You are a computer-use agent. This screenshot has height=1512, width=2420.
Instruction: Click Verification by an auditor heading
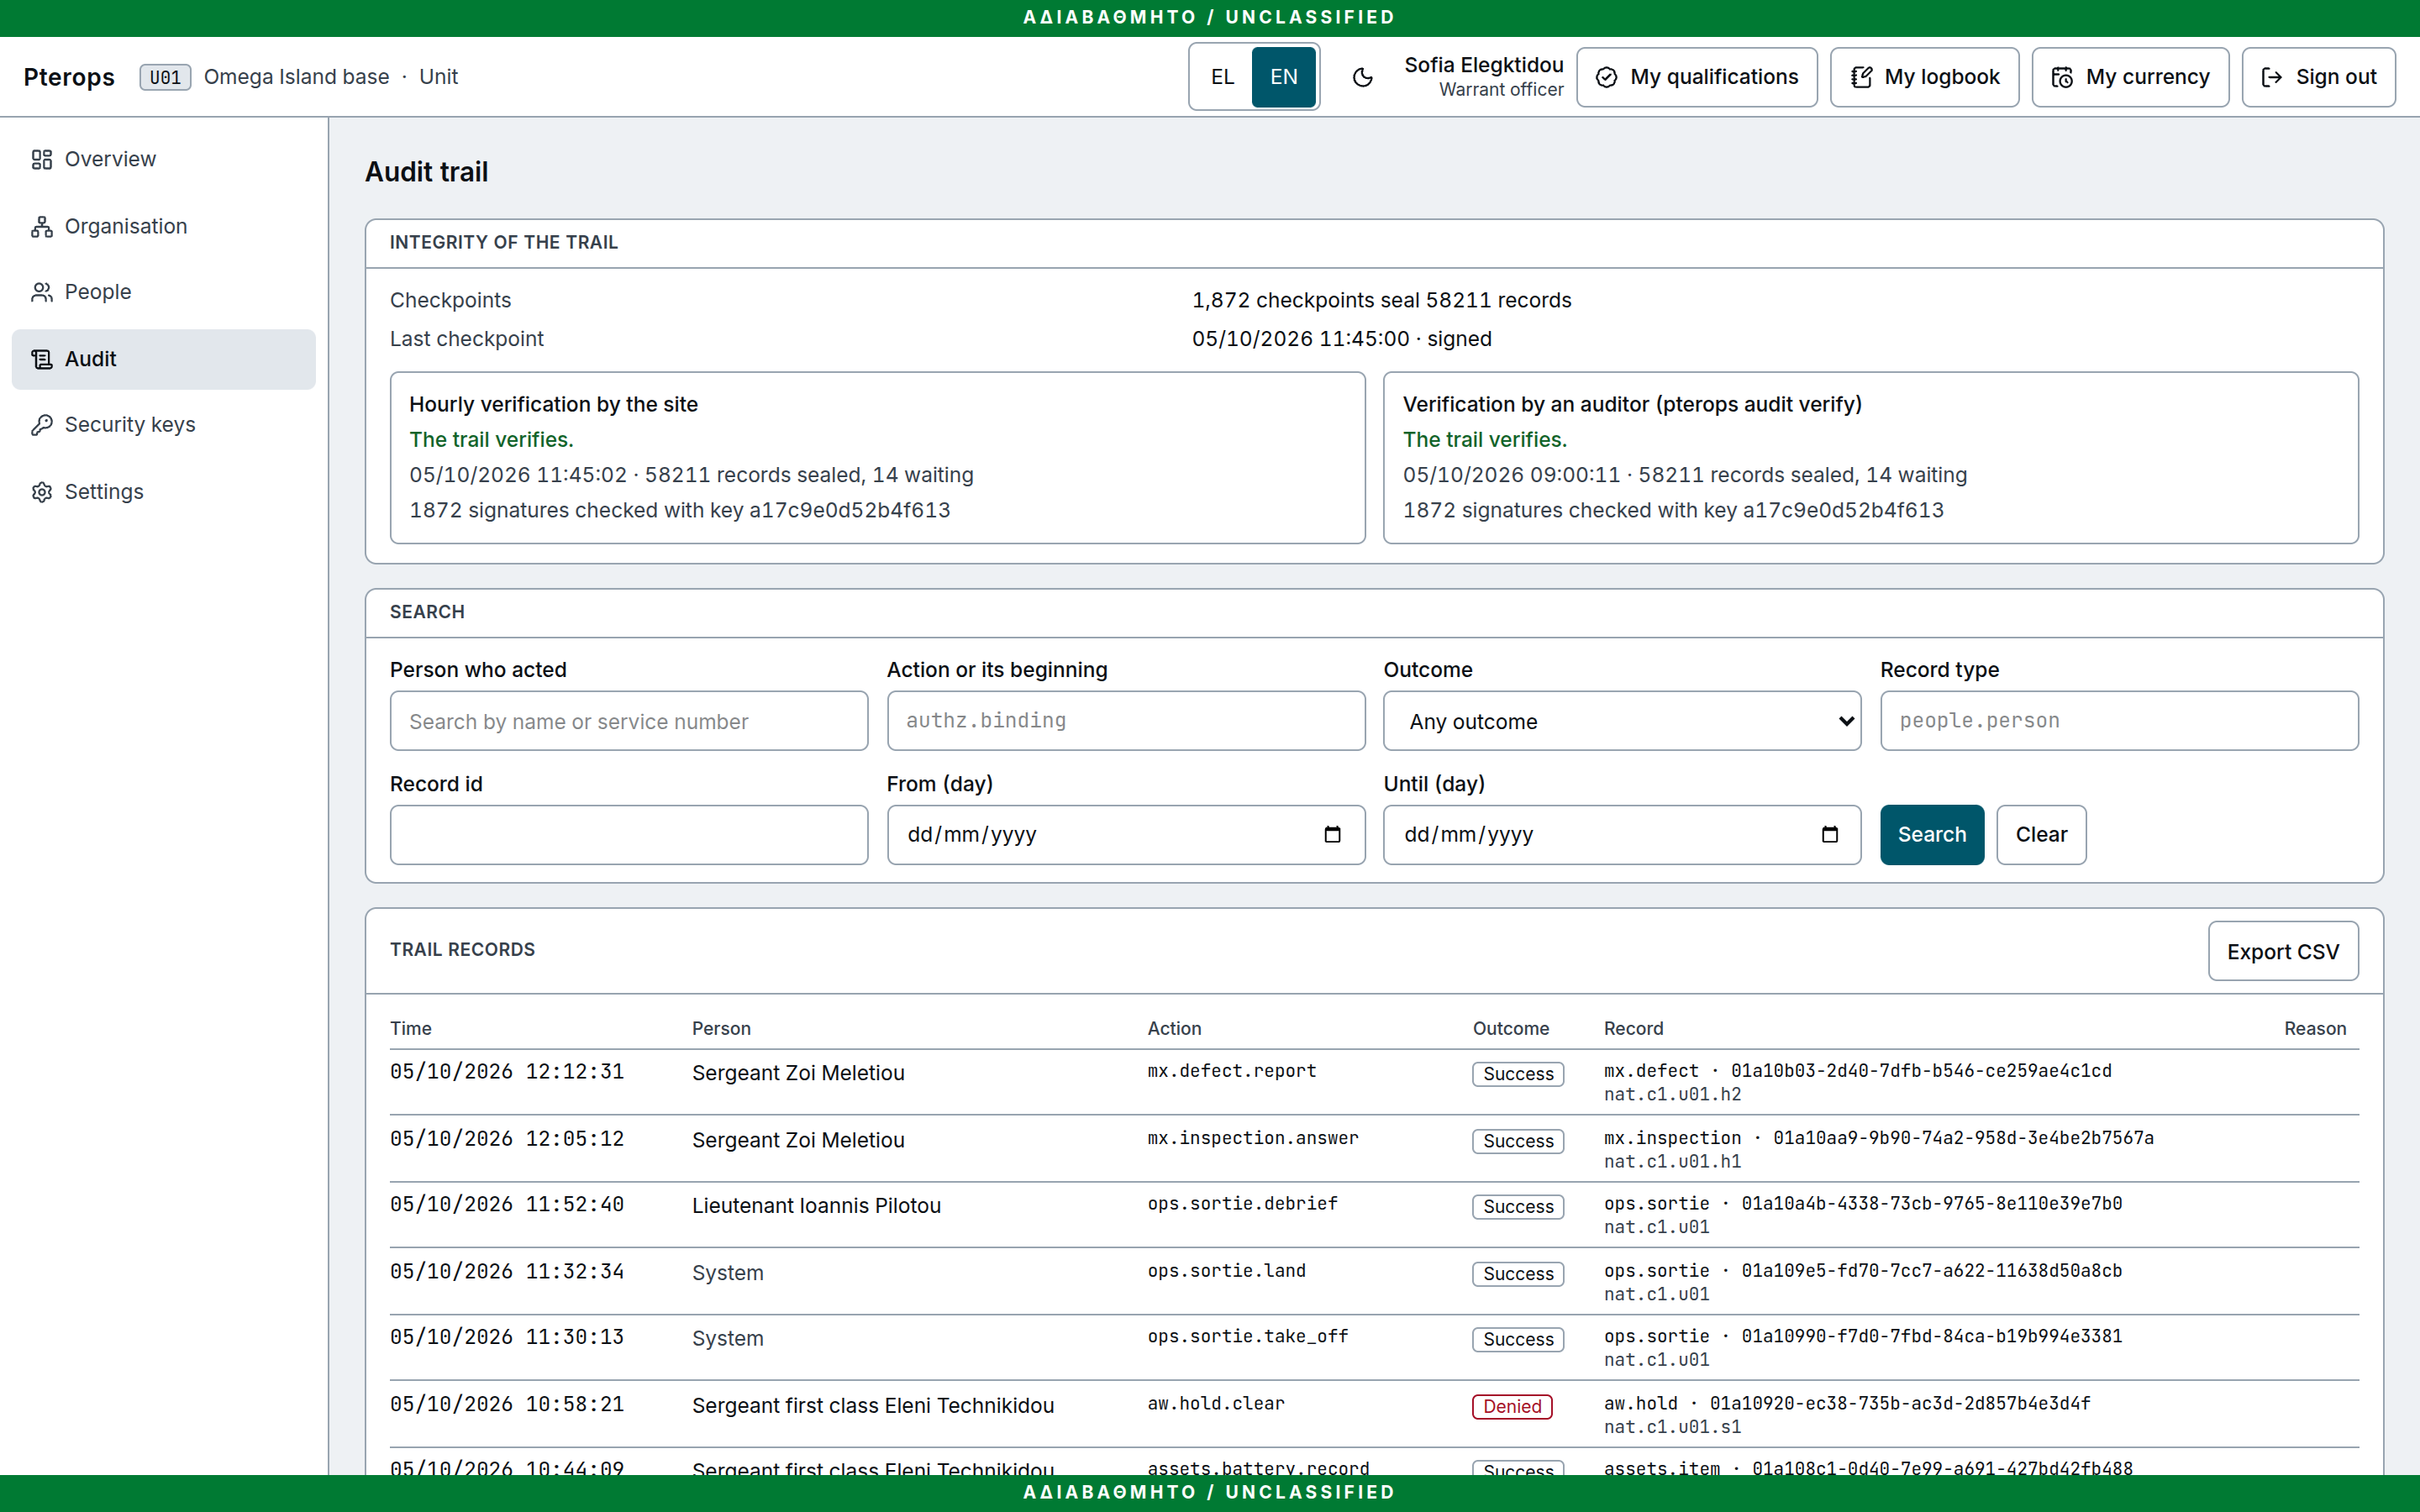[x=1632, y=404]
